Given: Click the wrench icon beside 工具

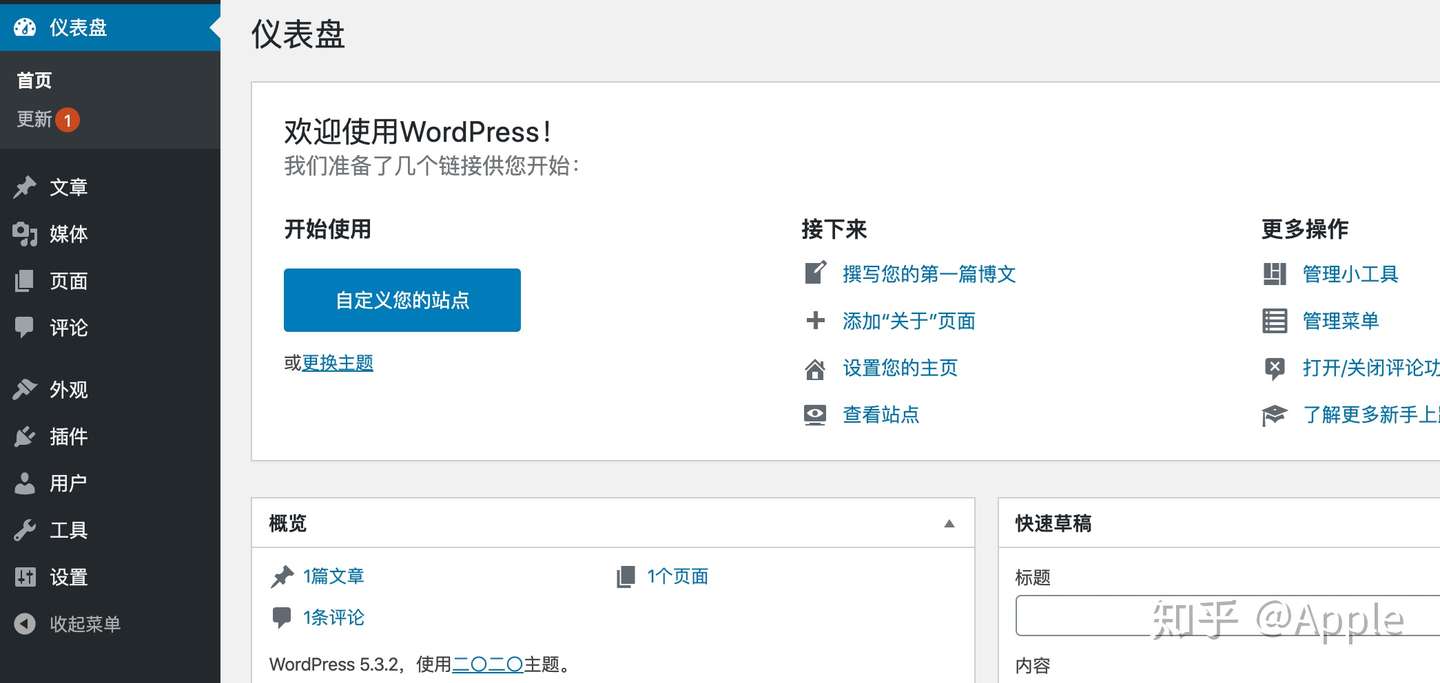Looking at the screenshot, I should tap(25, 531).
